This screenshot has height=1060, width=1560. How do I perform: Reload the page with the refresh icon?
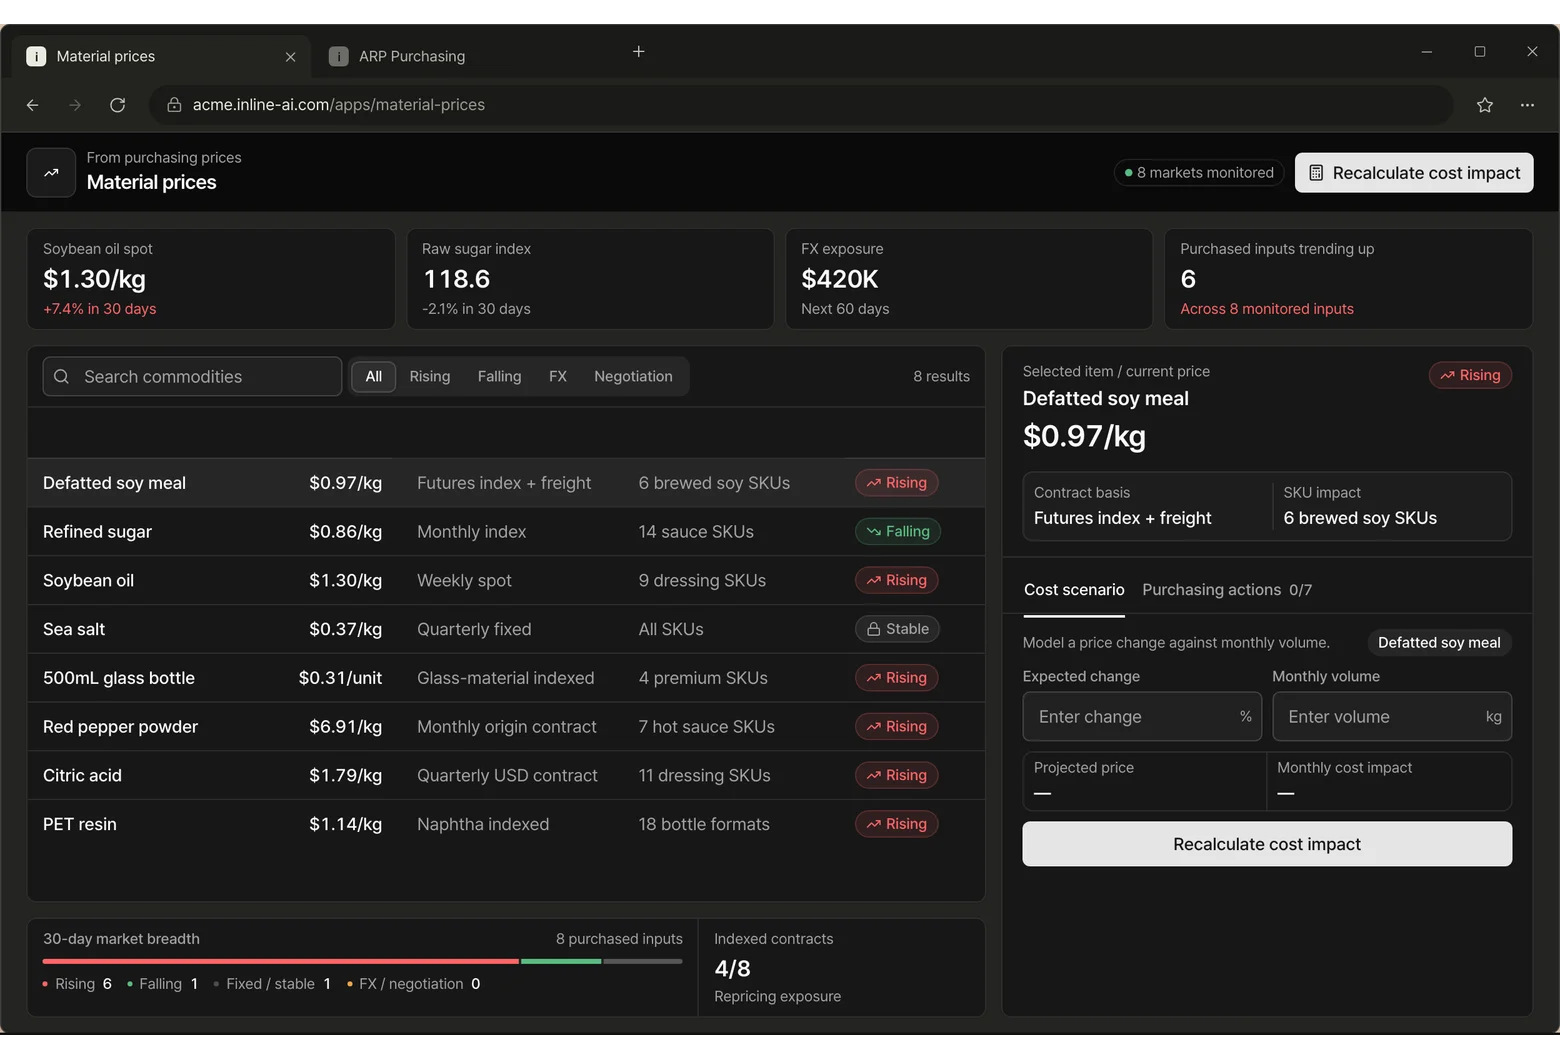coord(117,105)
